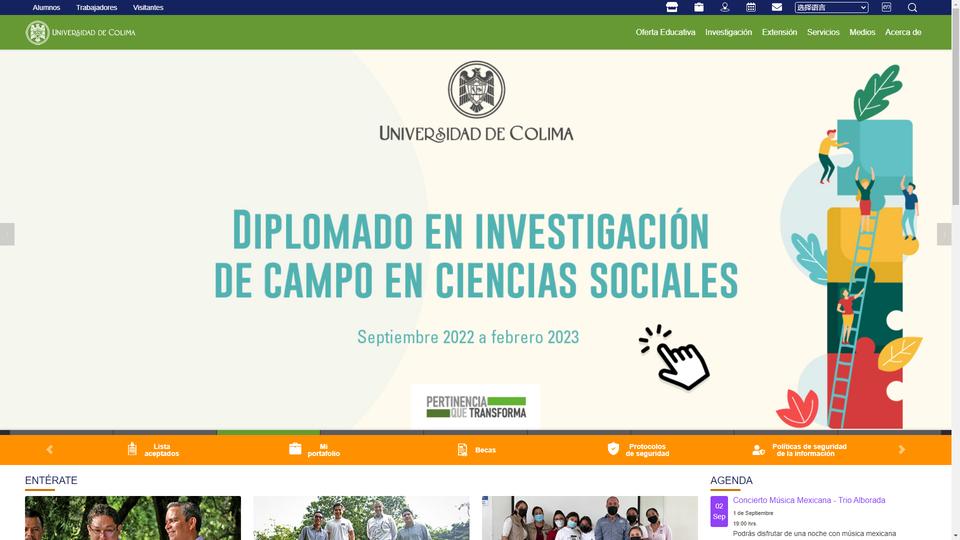The image size is (960, 540).
Task: Click the ENTÉRATE section heading
Action: 51,481
